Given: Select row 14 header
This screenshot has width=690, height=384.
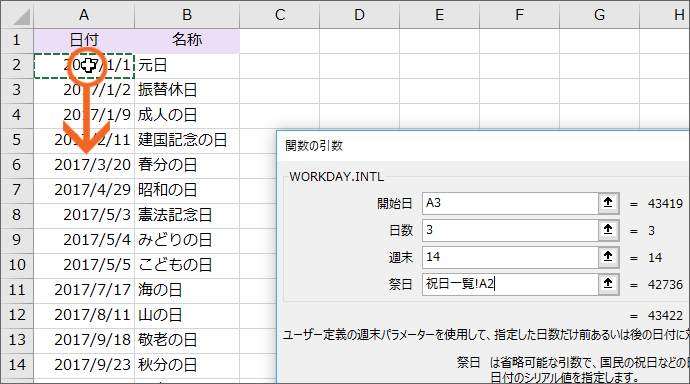Looking at the screenshot, I should pyautogui.click(x=17, y=365).
